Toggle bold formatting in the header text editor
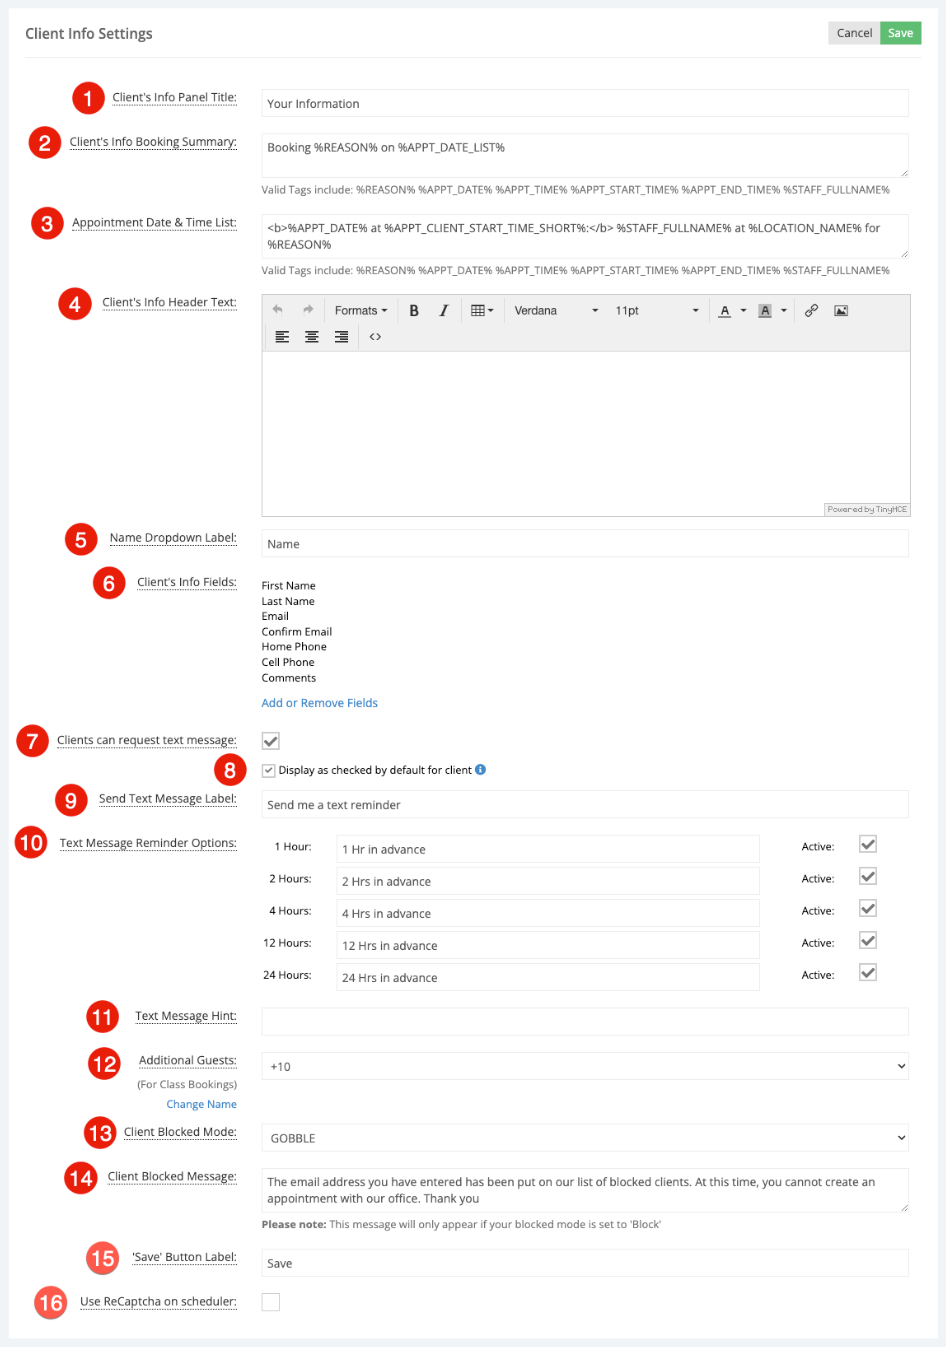The height and width of the screenshot is (1347, 946). (x=414, y=310)
